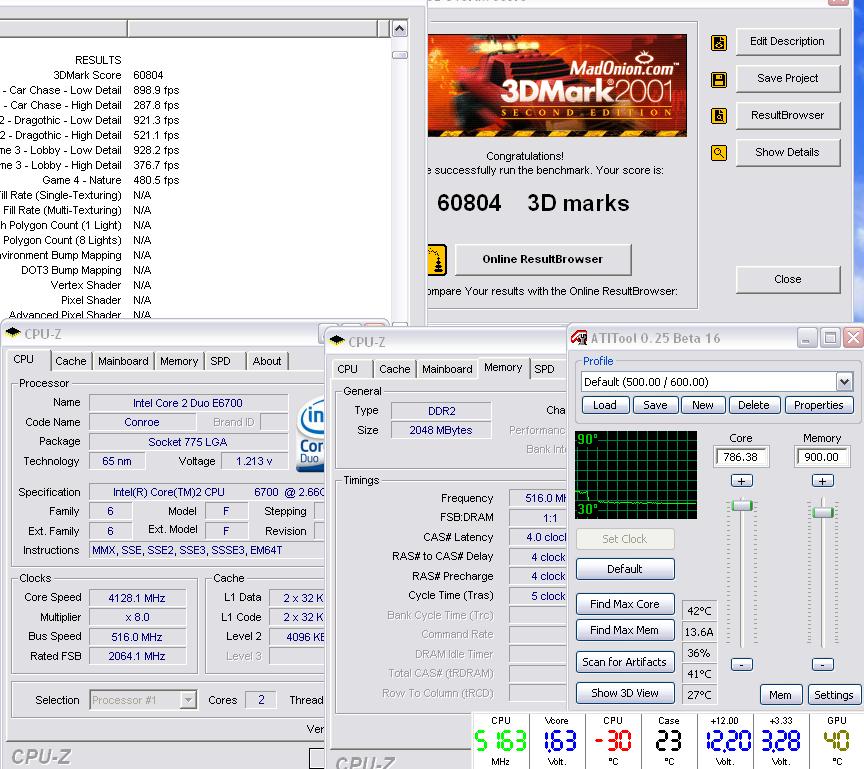Increase Core clock with plus button
This screenshot has height=769, width=864.
(x=742, y=481)
